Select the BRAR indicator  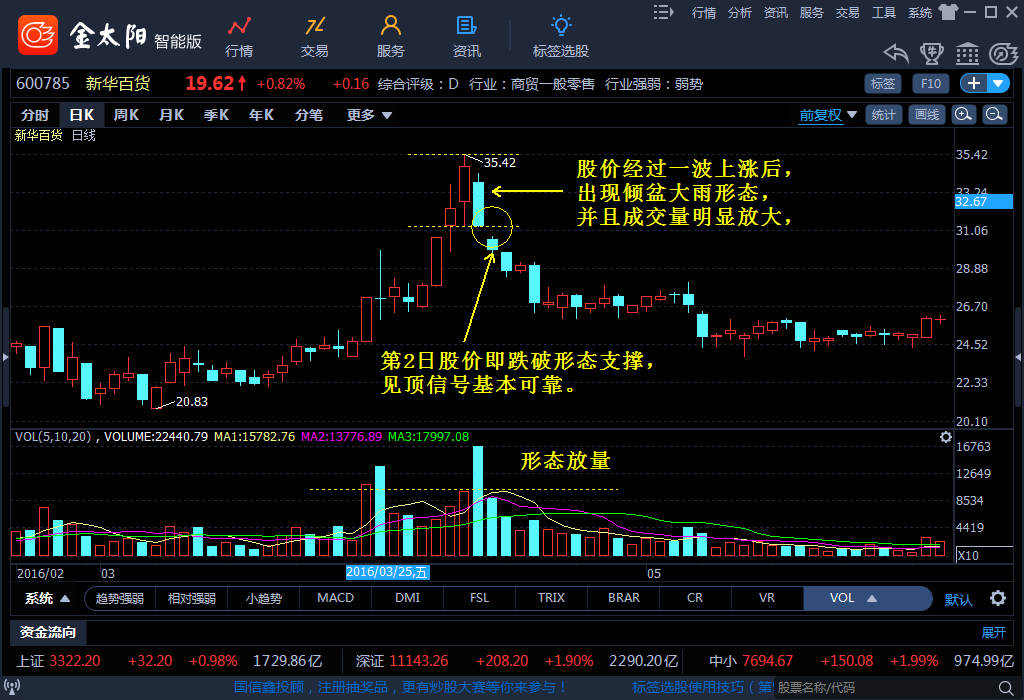(x=624, y=598)
